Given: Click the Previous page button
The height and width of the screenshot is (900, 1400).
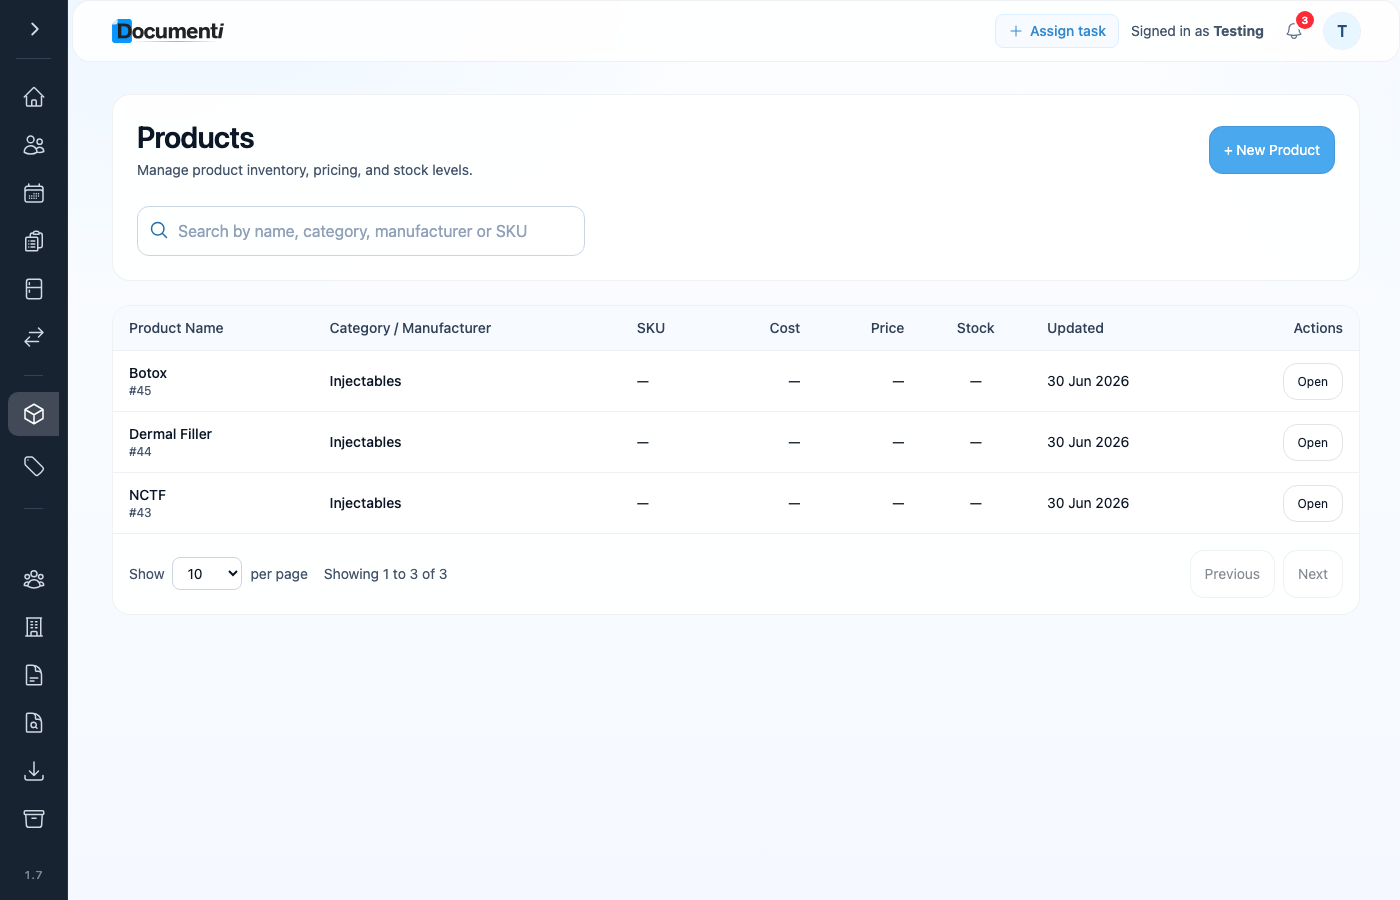Looking at the screenshot, I should click(x=1232, y=574).
